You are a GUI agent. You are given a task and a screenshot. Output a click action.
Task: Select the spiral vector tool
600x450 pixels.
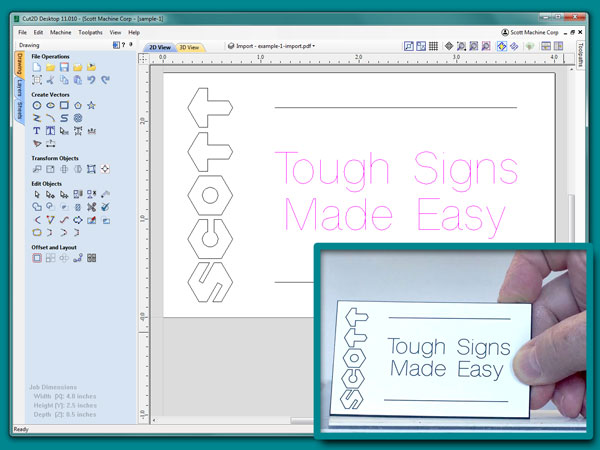point(78,118)
